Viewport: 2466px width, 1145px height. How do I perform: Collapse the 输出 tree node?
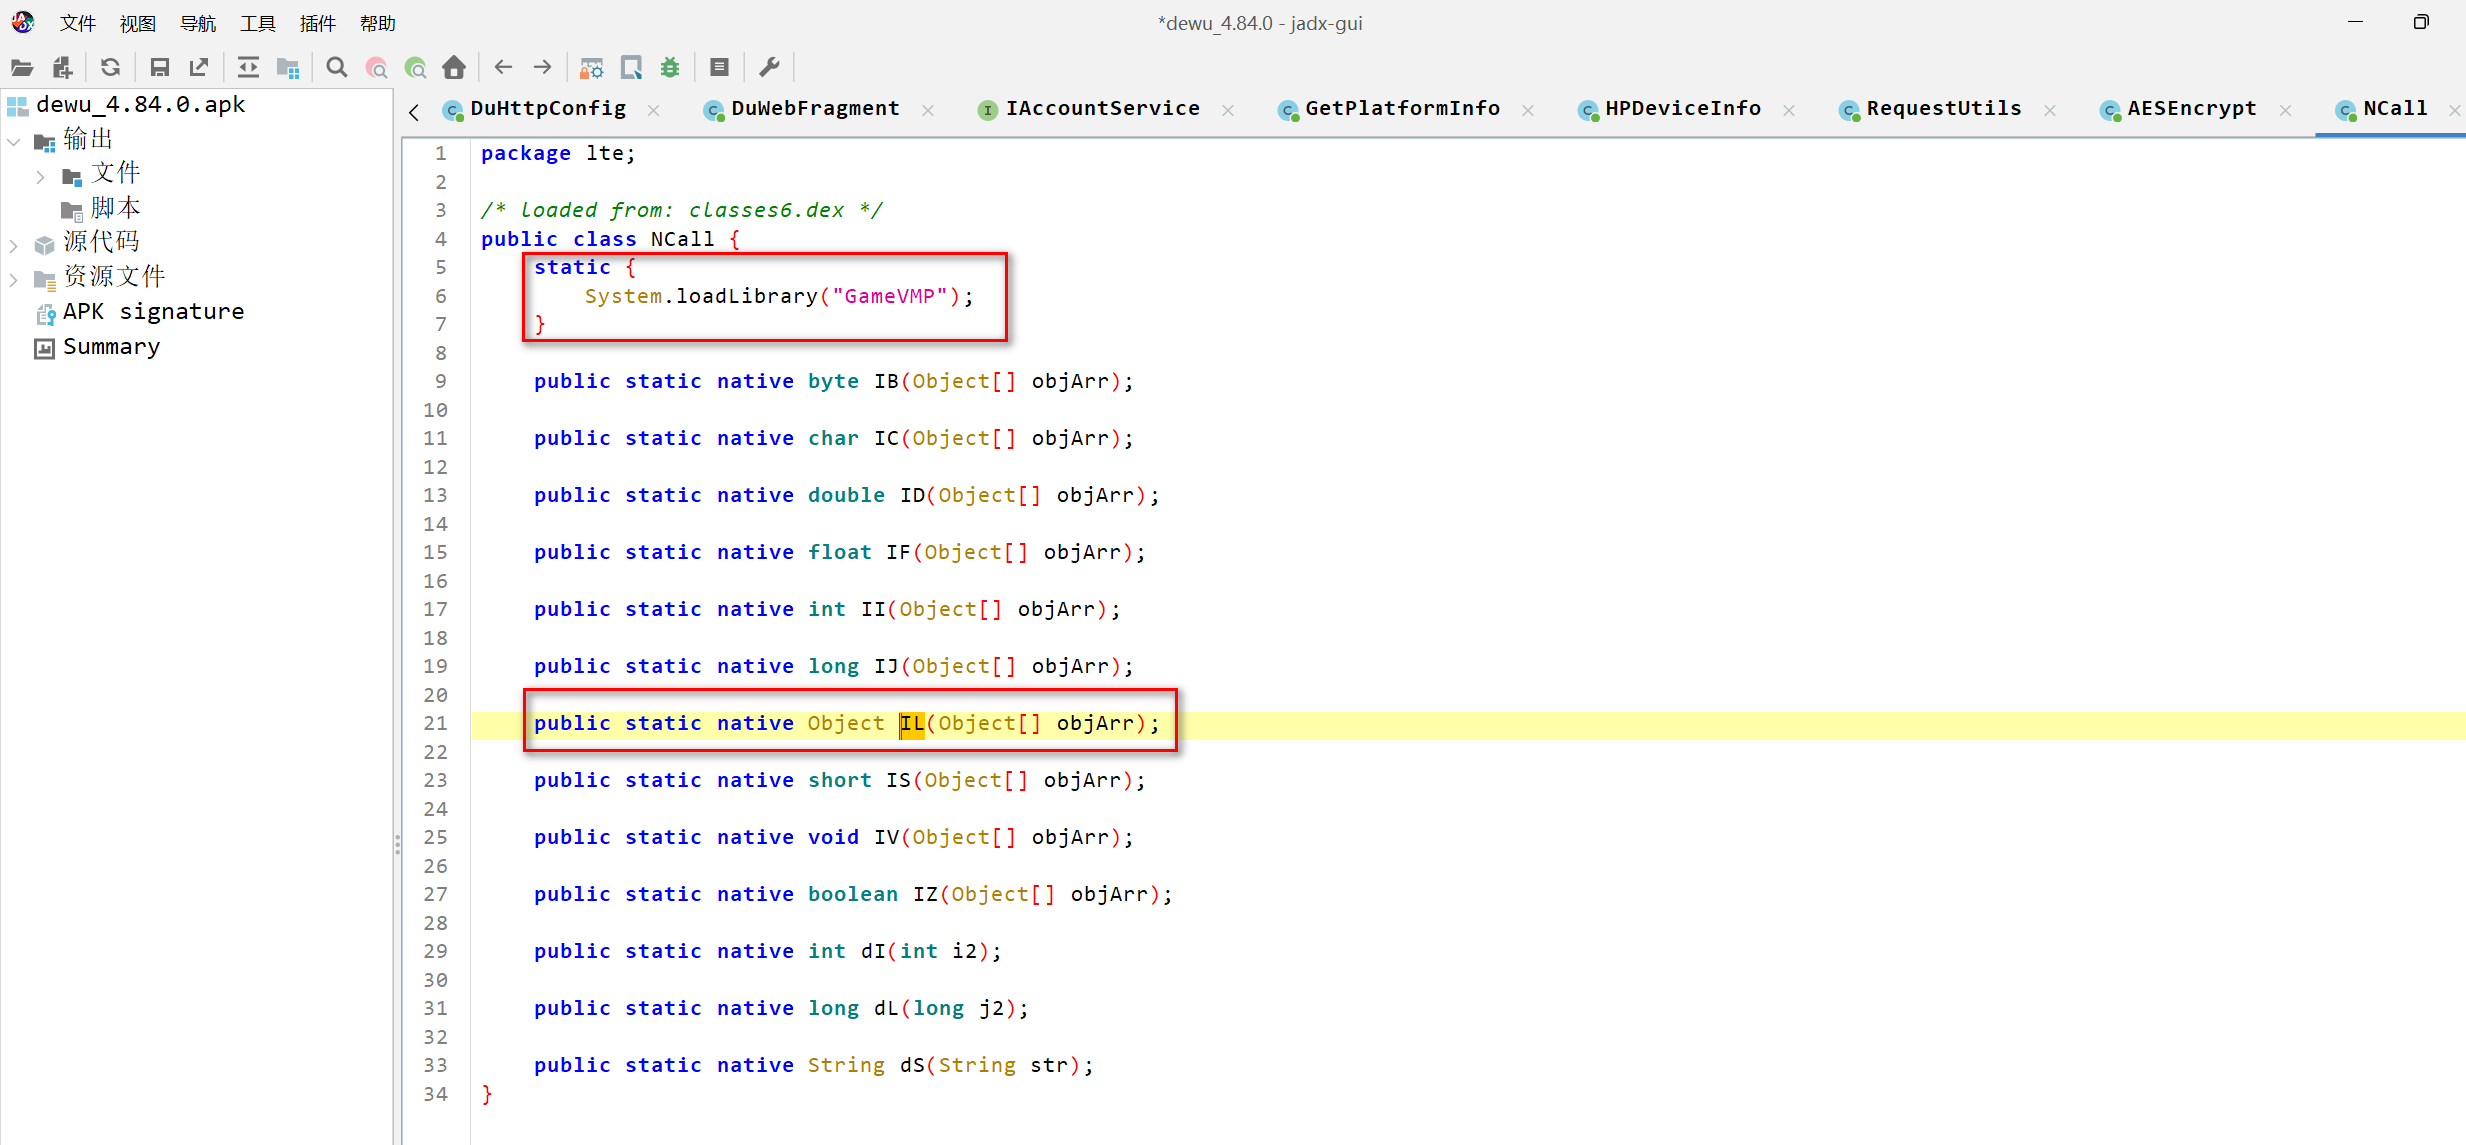click(x=14, y=141)
